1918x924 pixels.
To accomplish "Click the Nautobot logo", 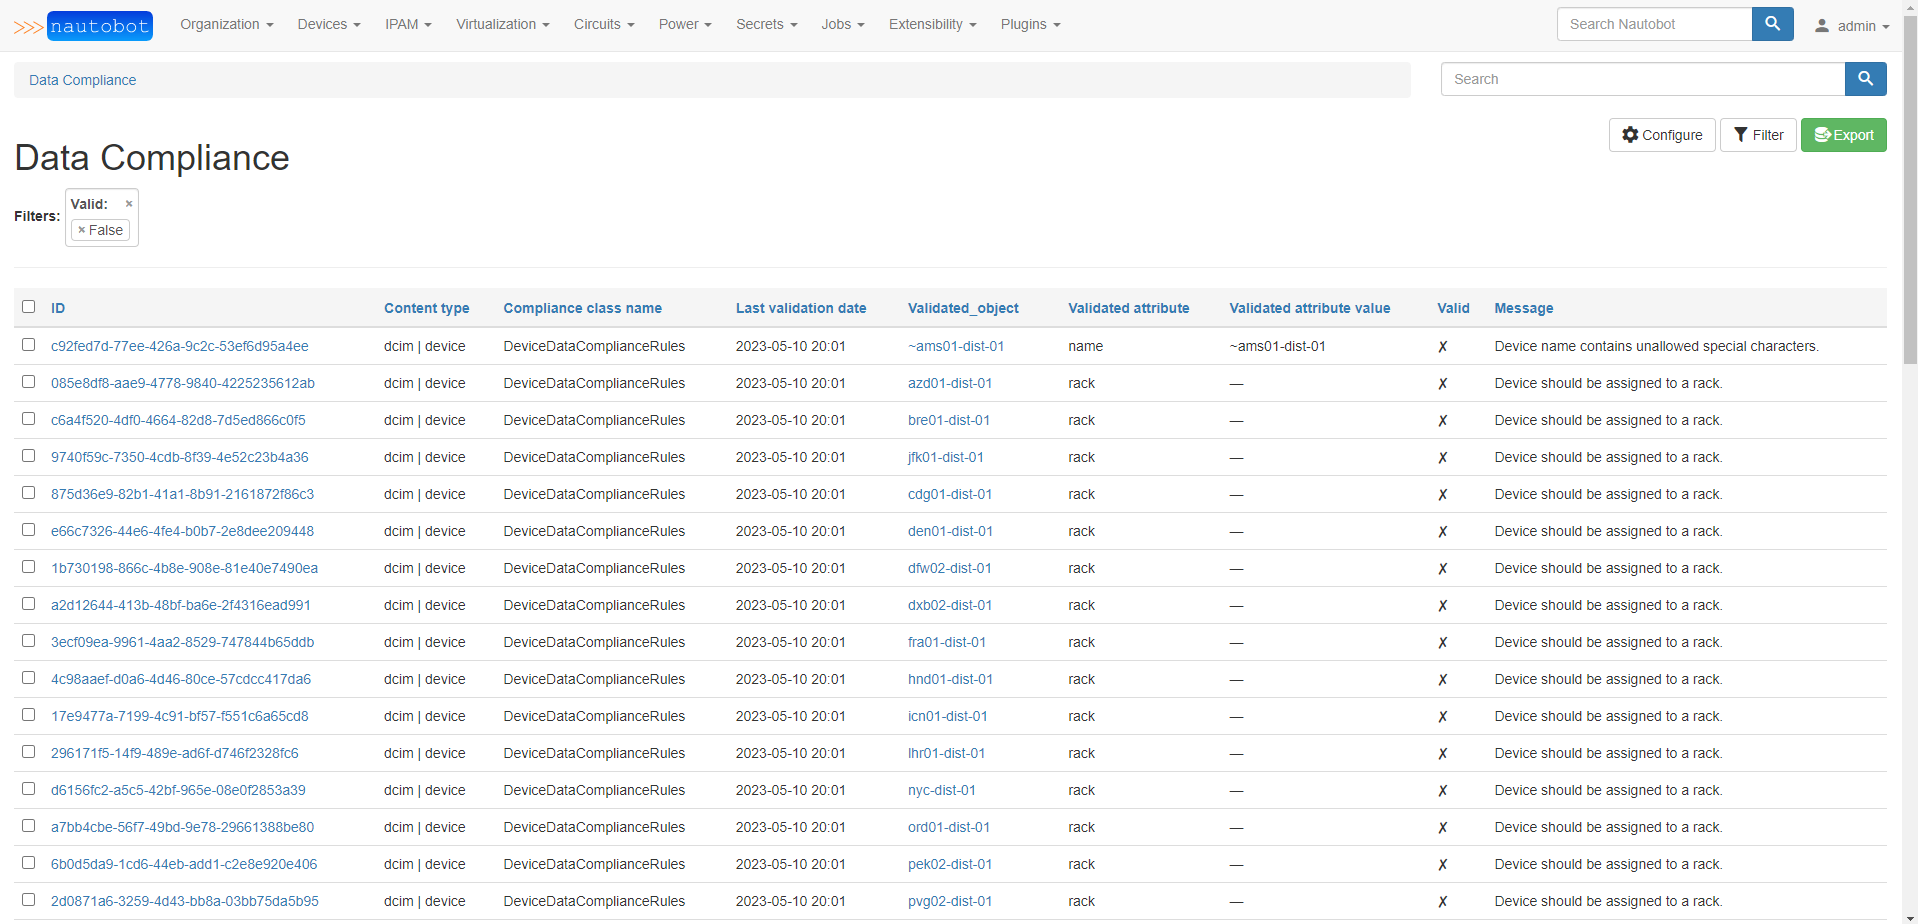I will 100,25.
